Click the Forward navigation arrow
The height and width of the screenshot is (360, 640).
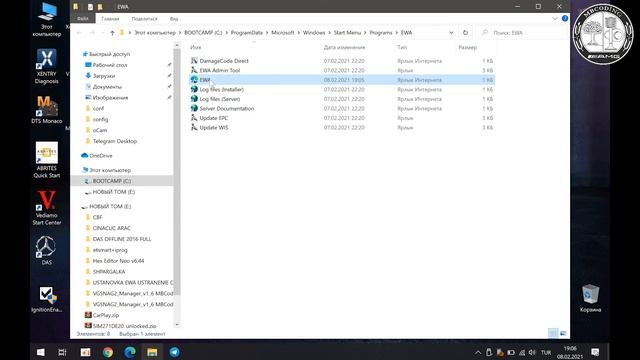pos(92,33)
